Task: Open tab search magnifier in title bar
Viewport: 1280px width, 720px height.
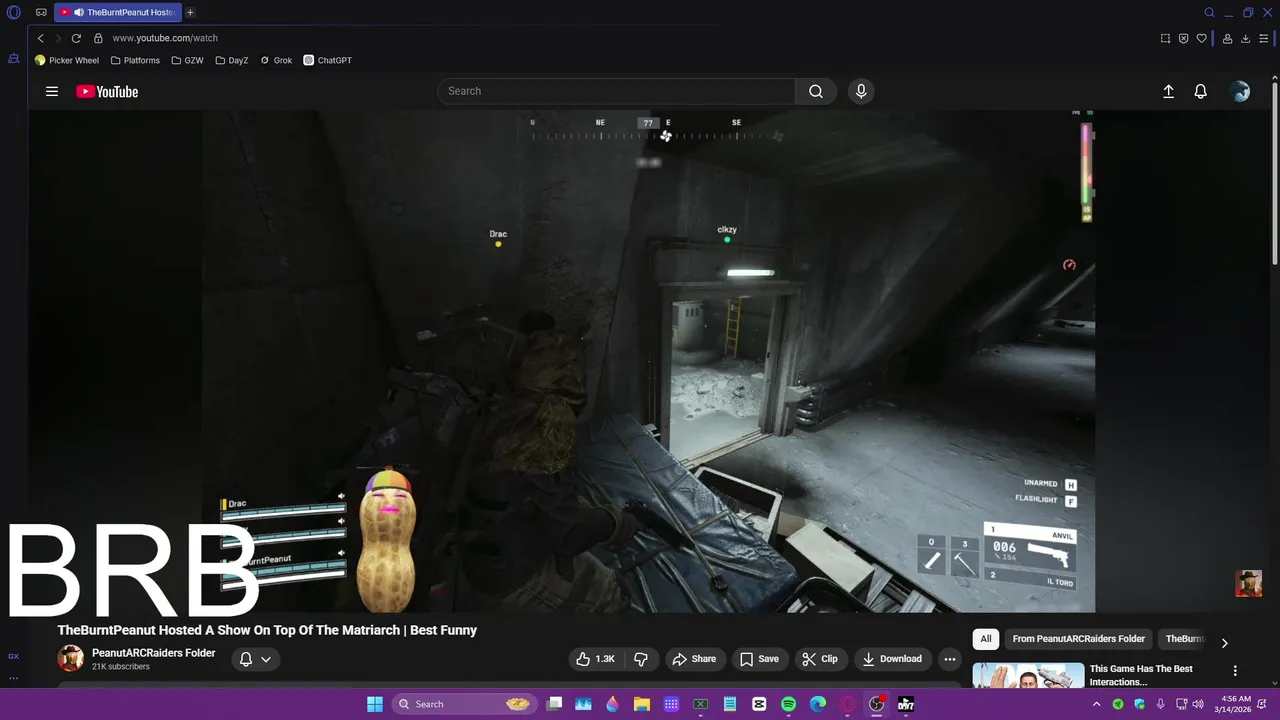Action: click(1209, 13)
